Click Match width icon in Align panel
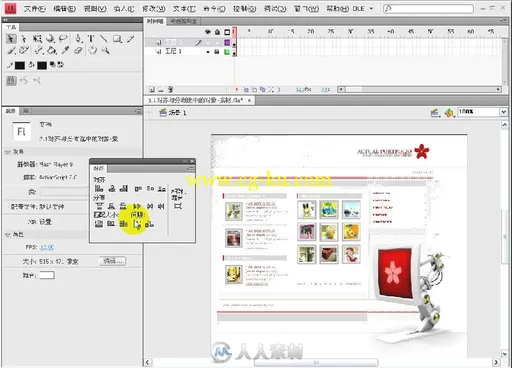The width and height of the screenshot is (512, 368). point(99,224)
